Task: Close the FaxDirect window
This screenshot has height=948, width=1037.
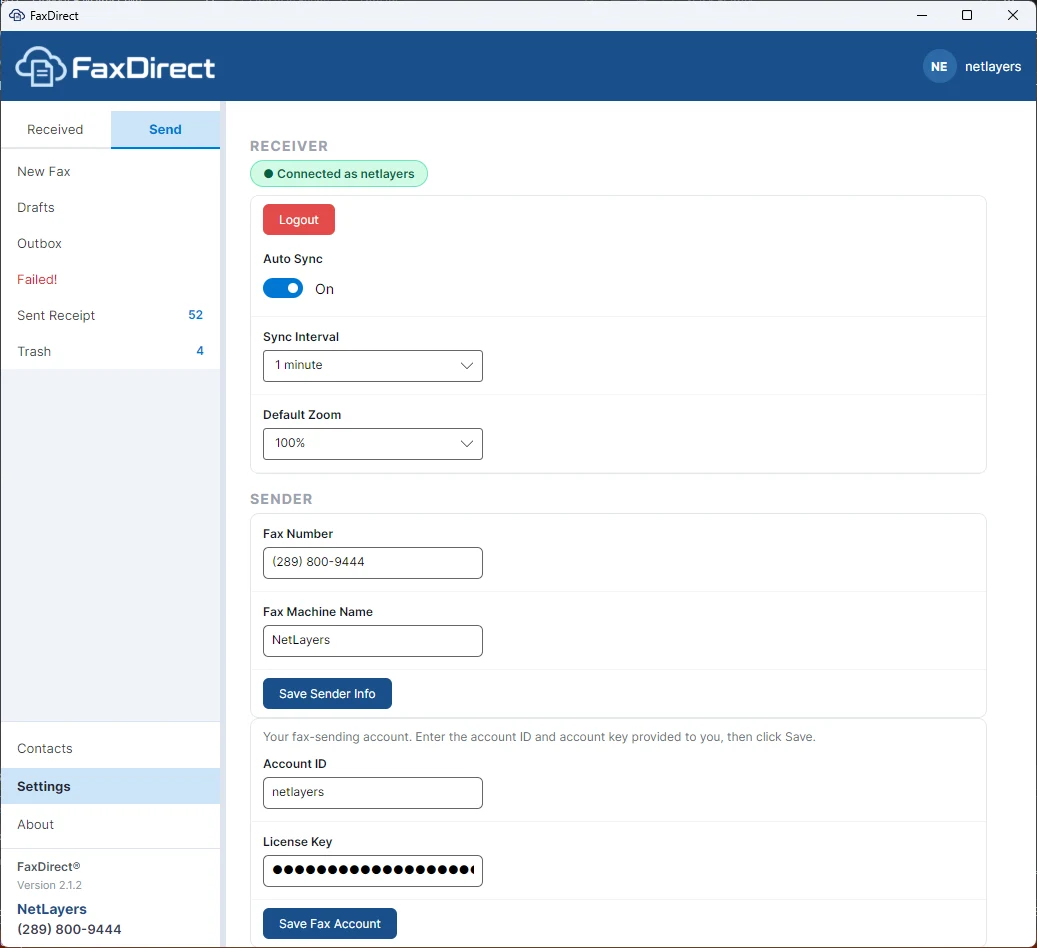Action: point(1013,15)
